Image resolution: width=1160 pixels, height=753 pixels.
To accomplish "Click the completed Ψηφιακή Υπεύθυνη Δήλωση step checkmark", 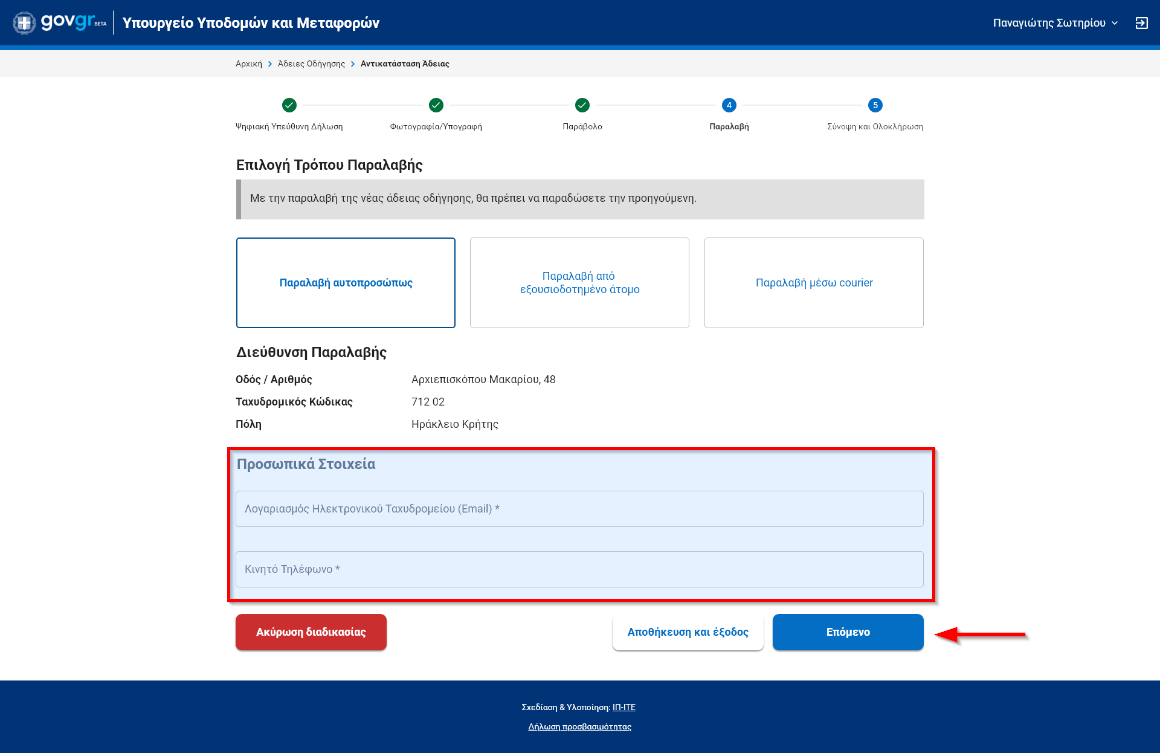I will 289,105.
